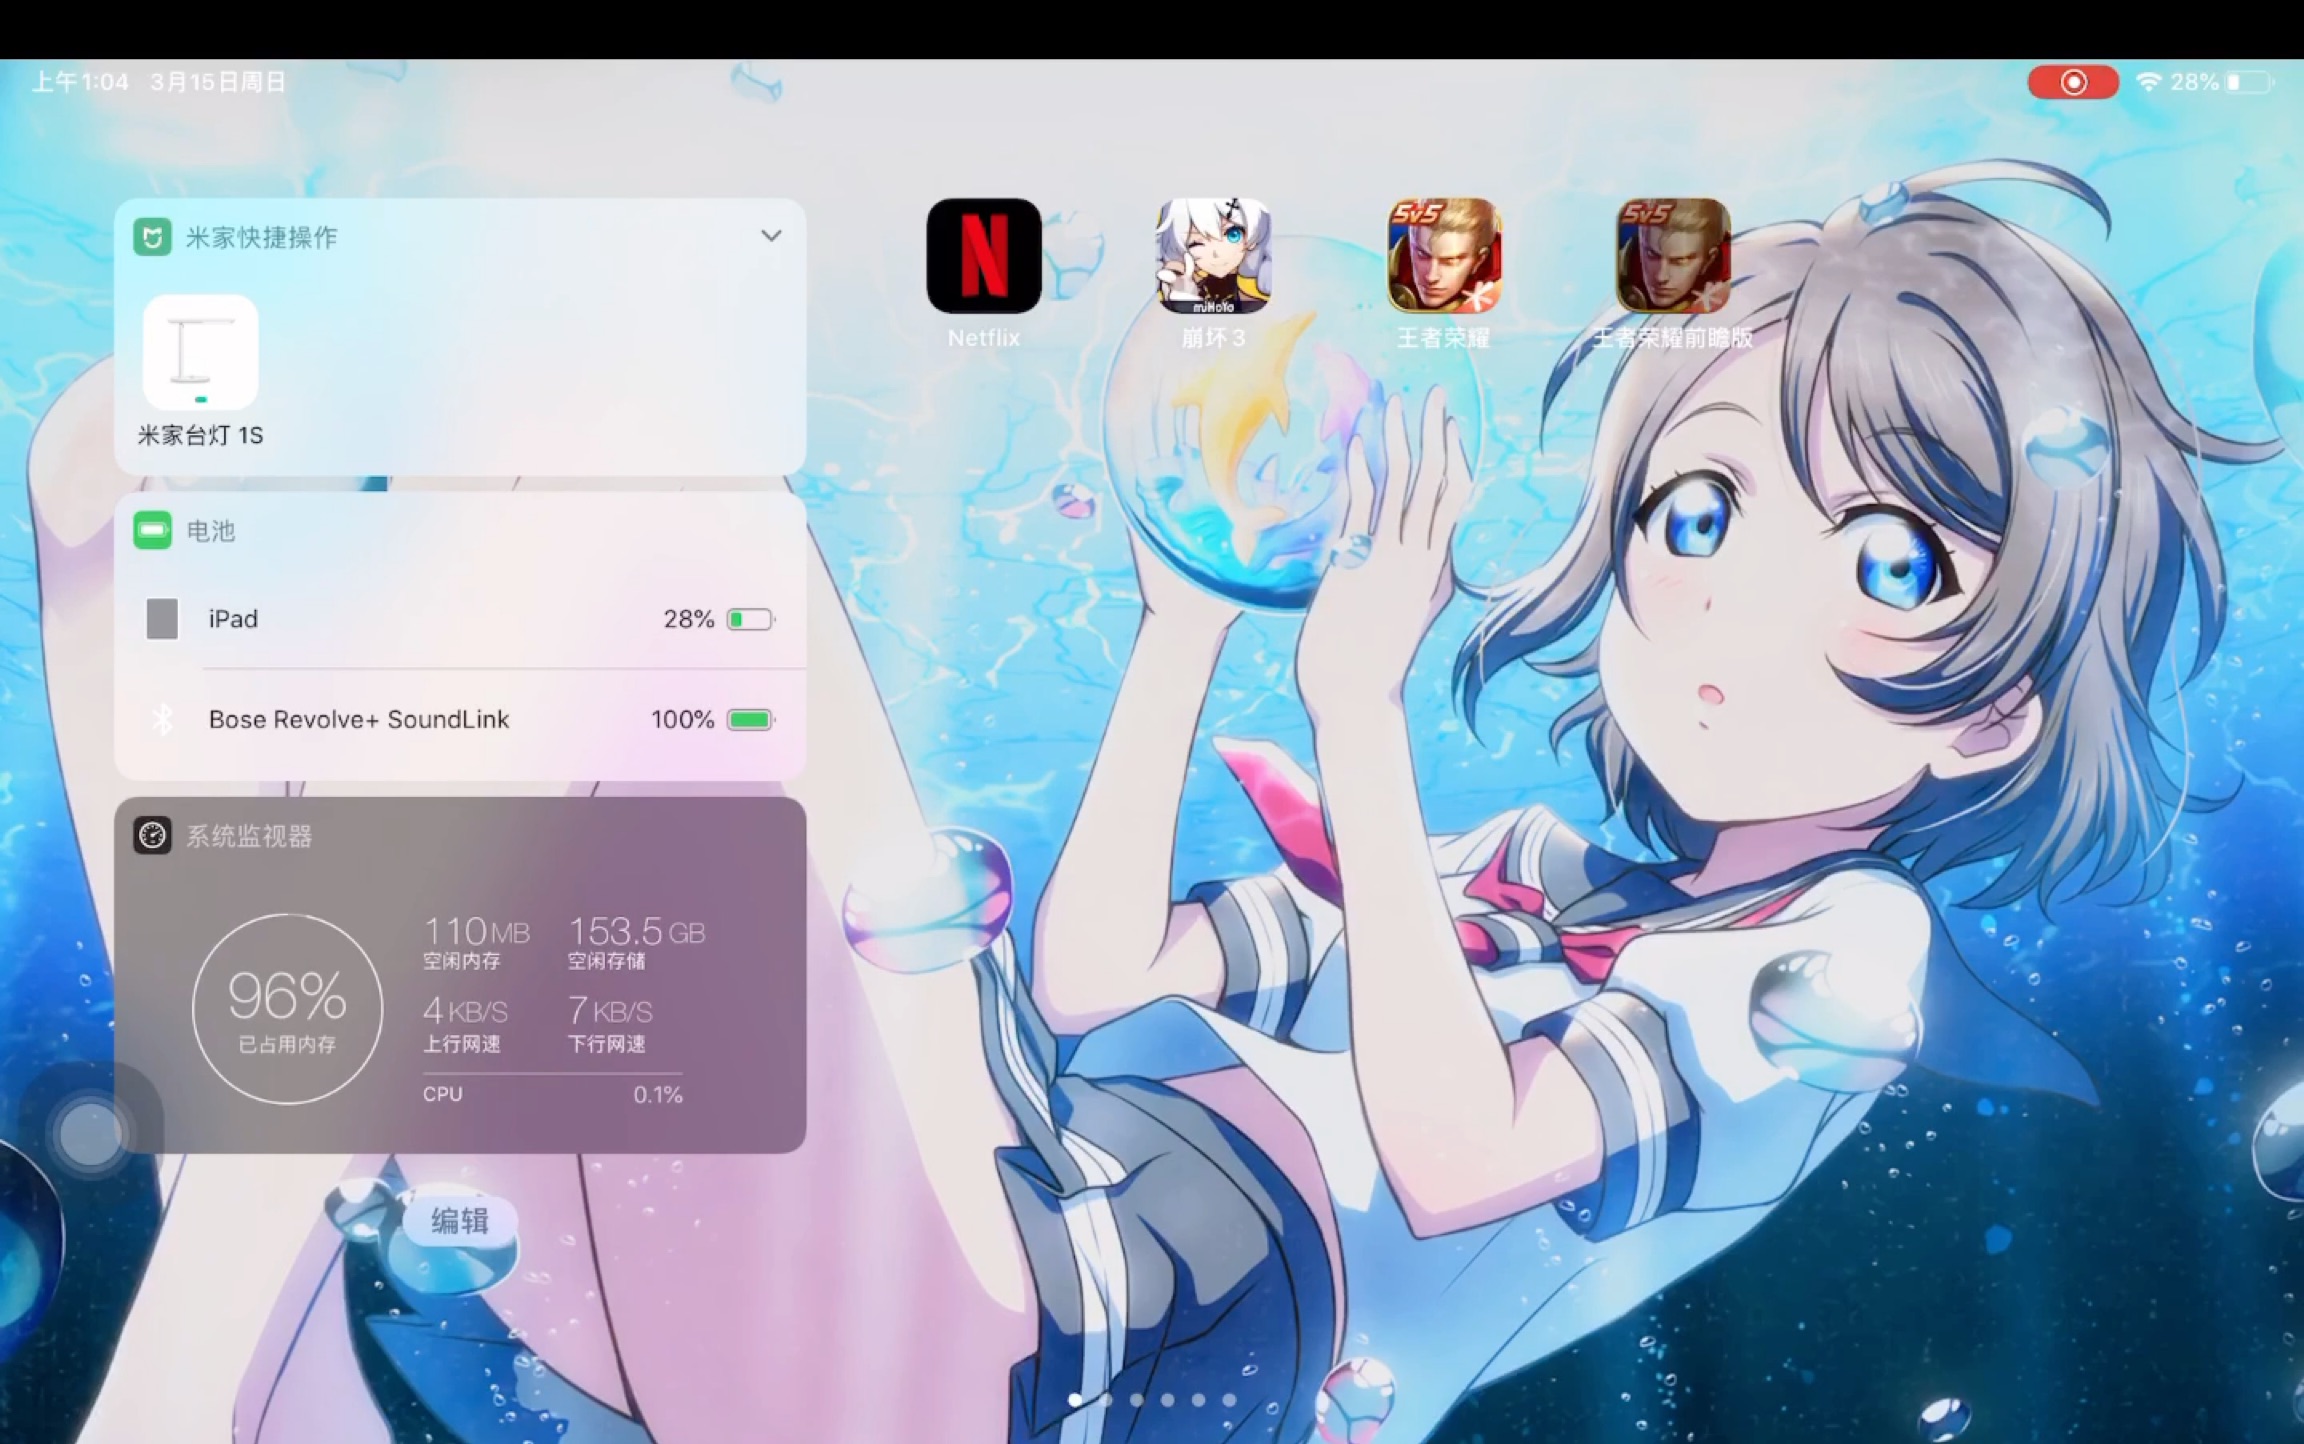
Task: Tap Bluetooth icon beside Bose Revolve+
Action: tap(162, 719)
